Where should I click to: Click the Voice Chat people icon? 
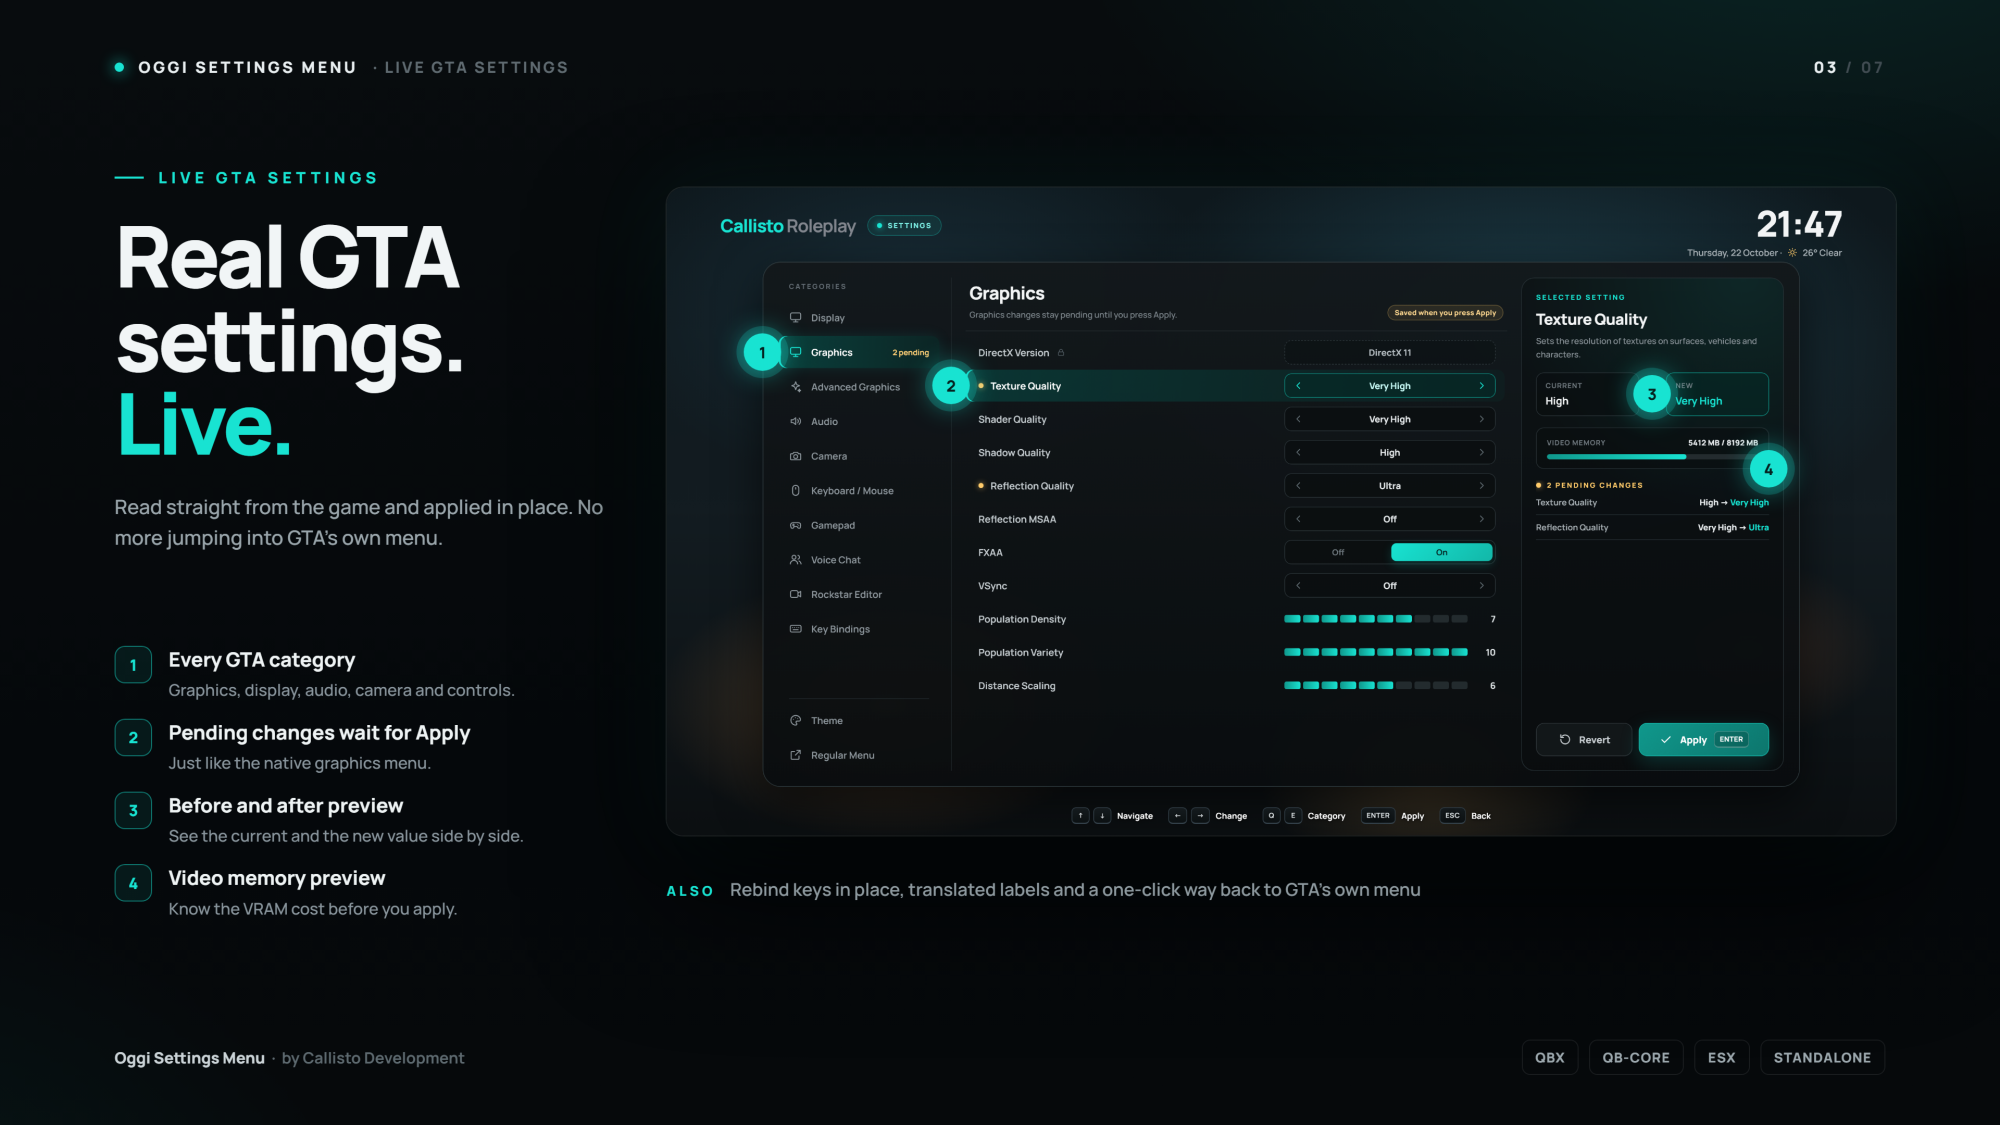(x=796, y=560)
